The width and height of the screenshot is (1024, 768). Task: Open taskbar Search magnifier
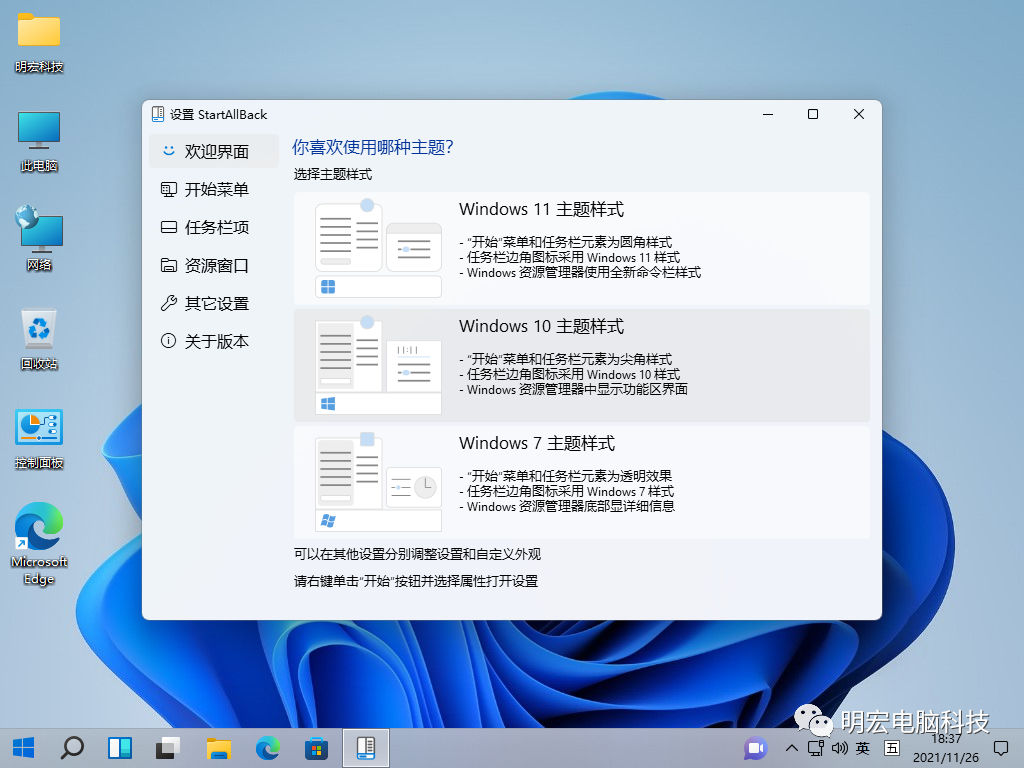point(72,748)
